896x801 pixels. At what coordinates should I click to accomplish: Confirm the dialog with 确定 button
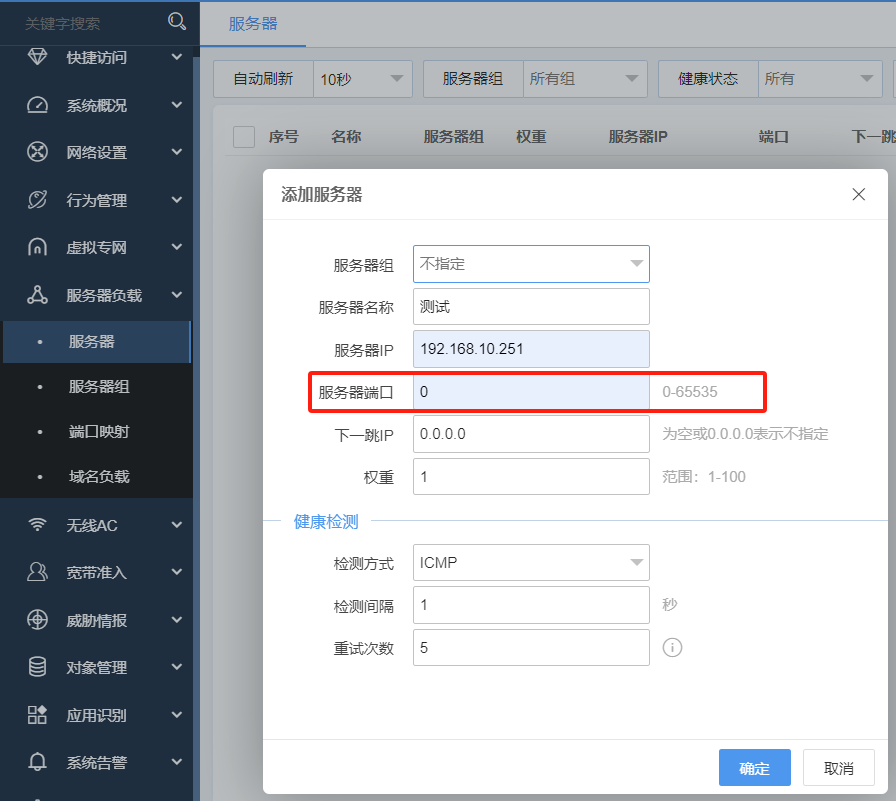(754, 768)
